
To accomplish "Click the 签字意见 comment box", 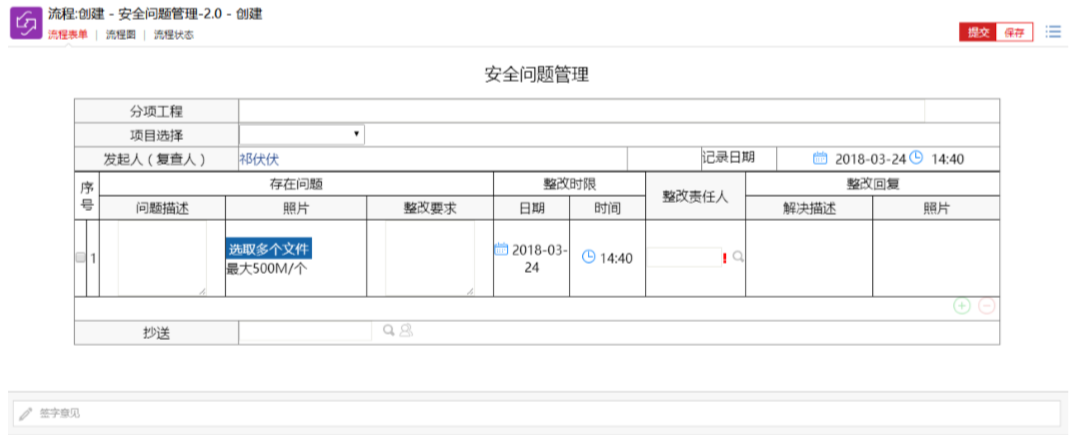I will (536, 413).
